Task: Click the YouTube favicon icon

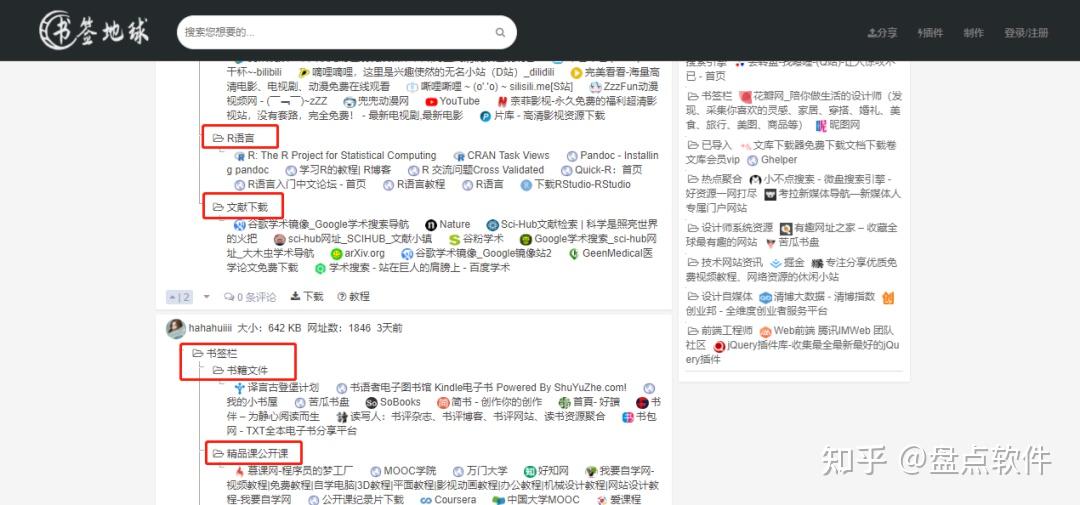Action: click(x=431, y=101)
